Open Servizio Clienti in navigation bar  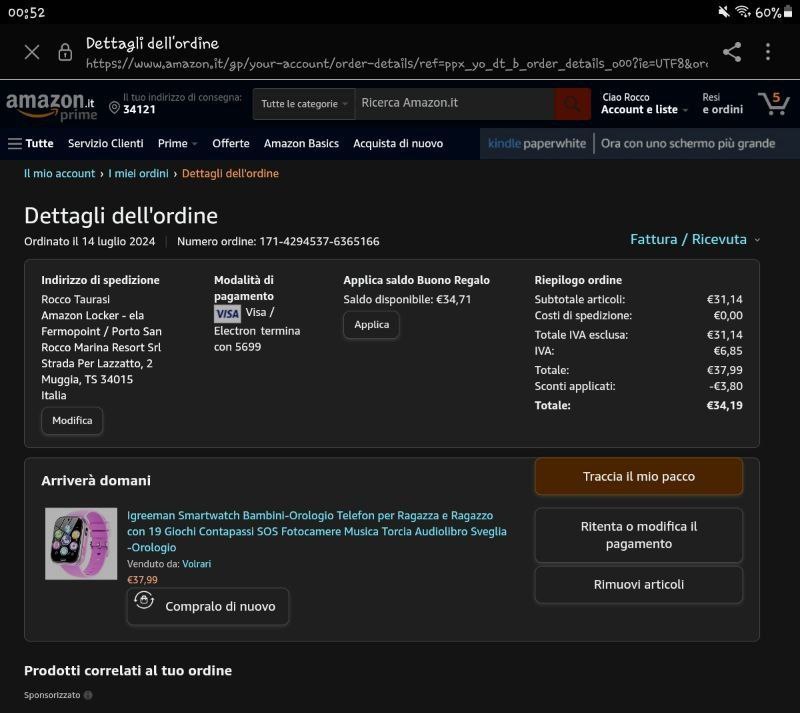(x=106, y=144)
